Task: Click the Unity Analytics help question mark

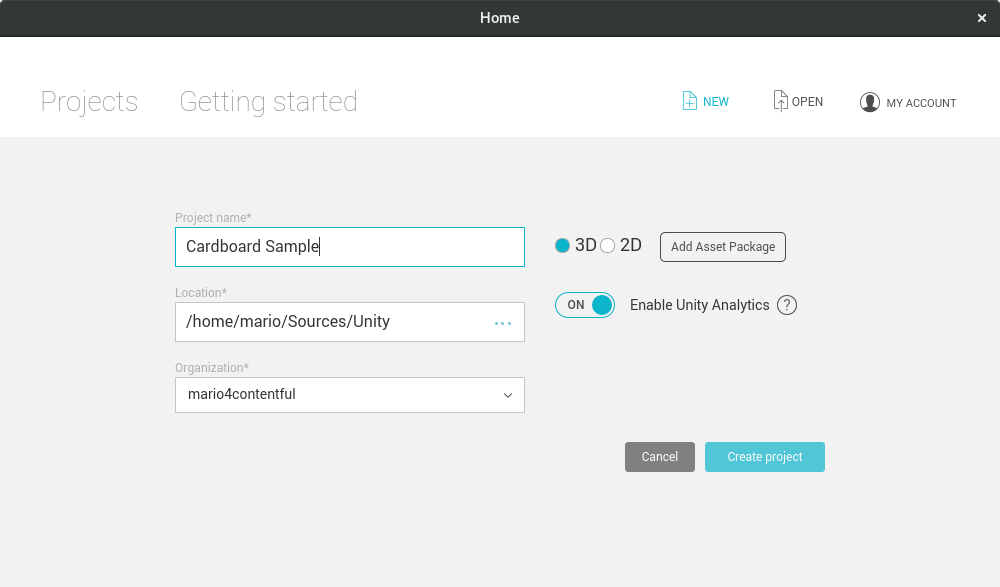Action: tap(787, 305)
